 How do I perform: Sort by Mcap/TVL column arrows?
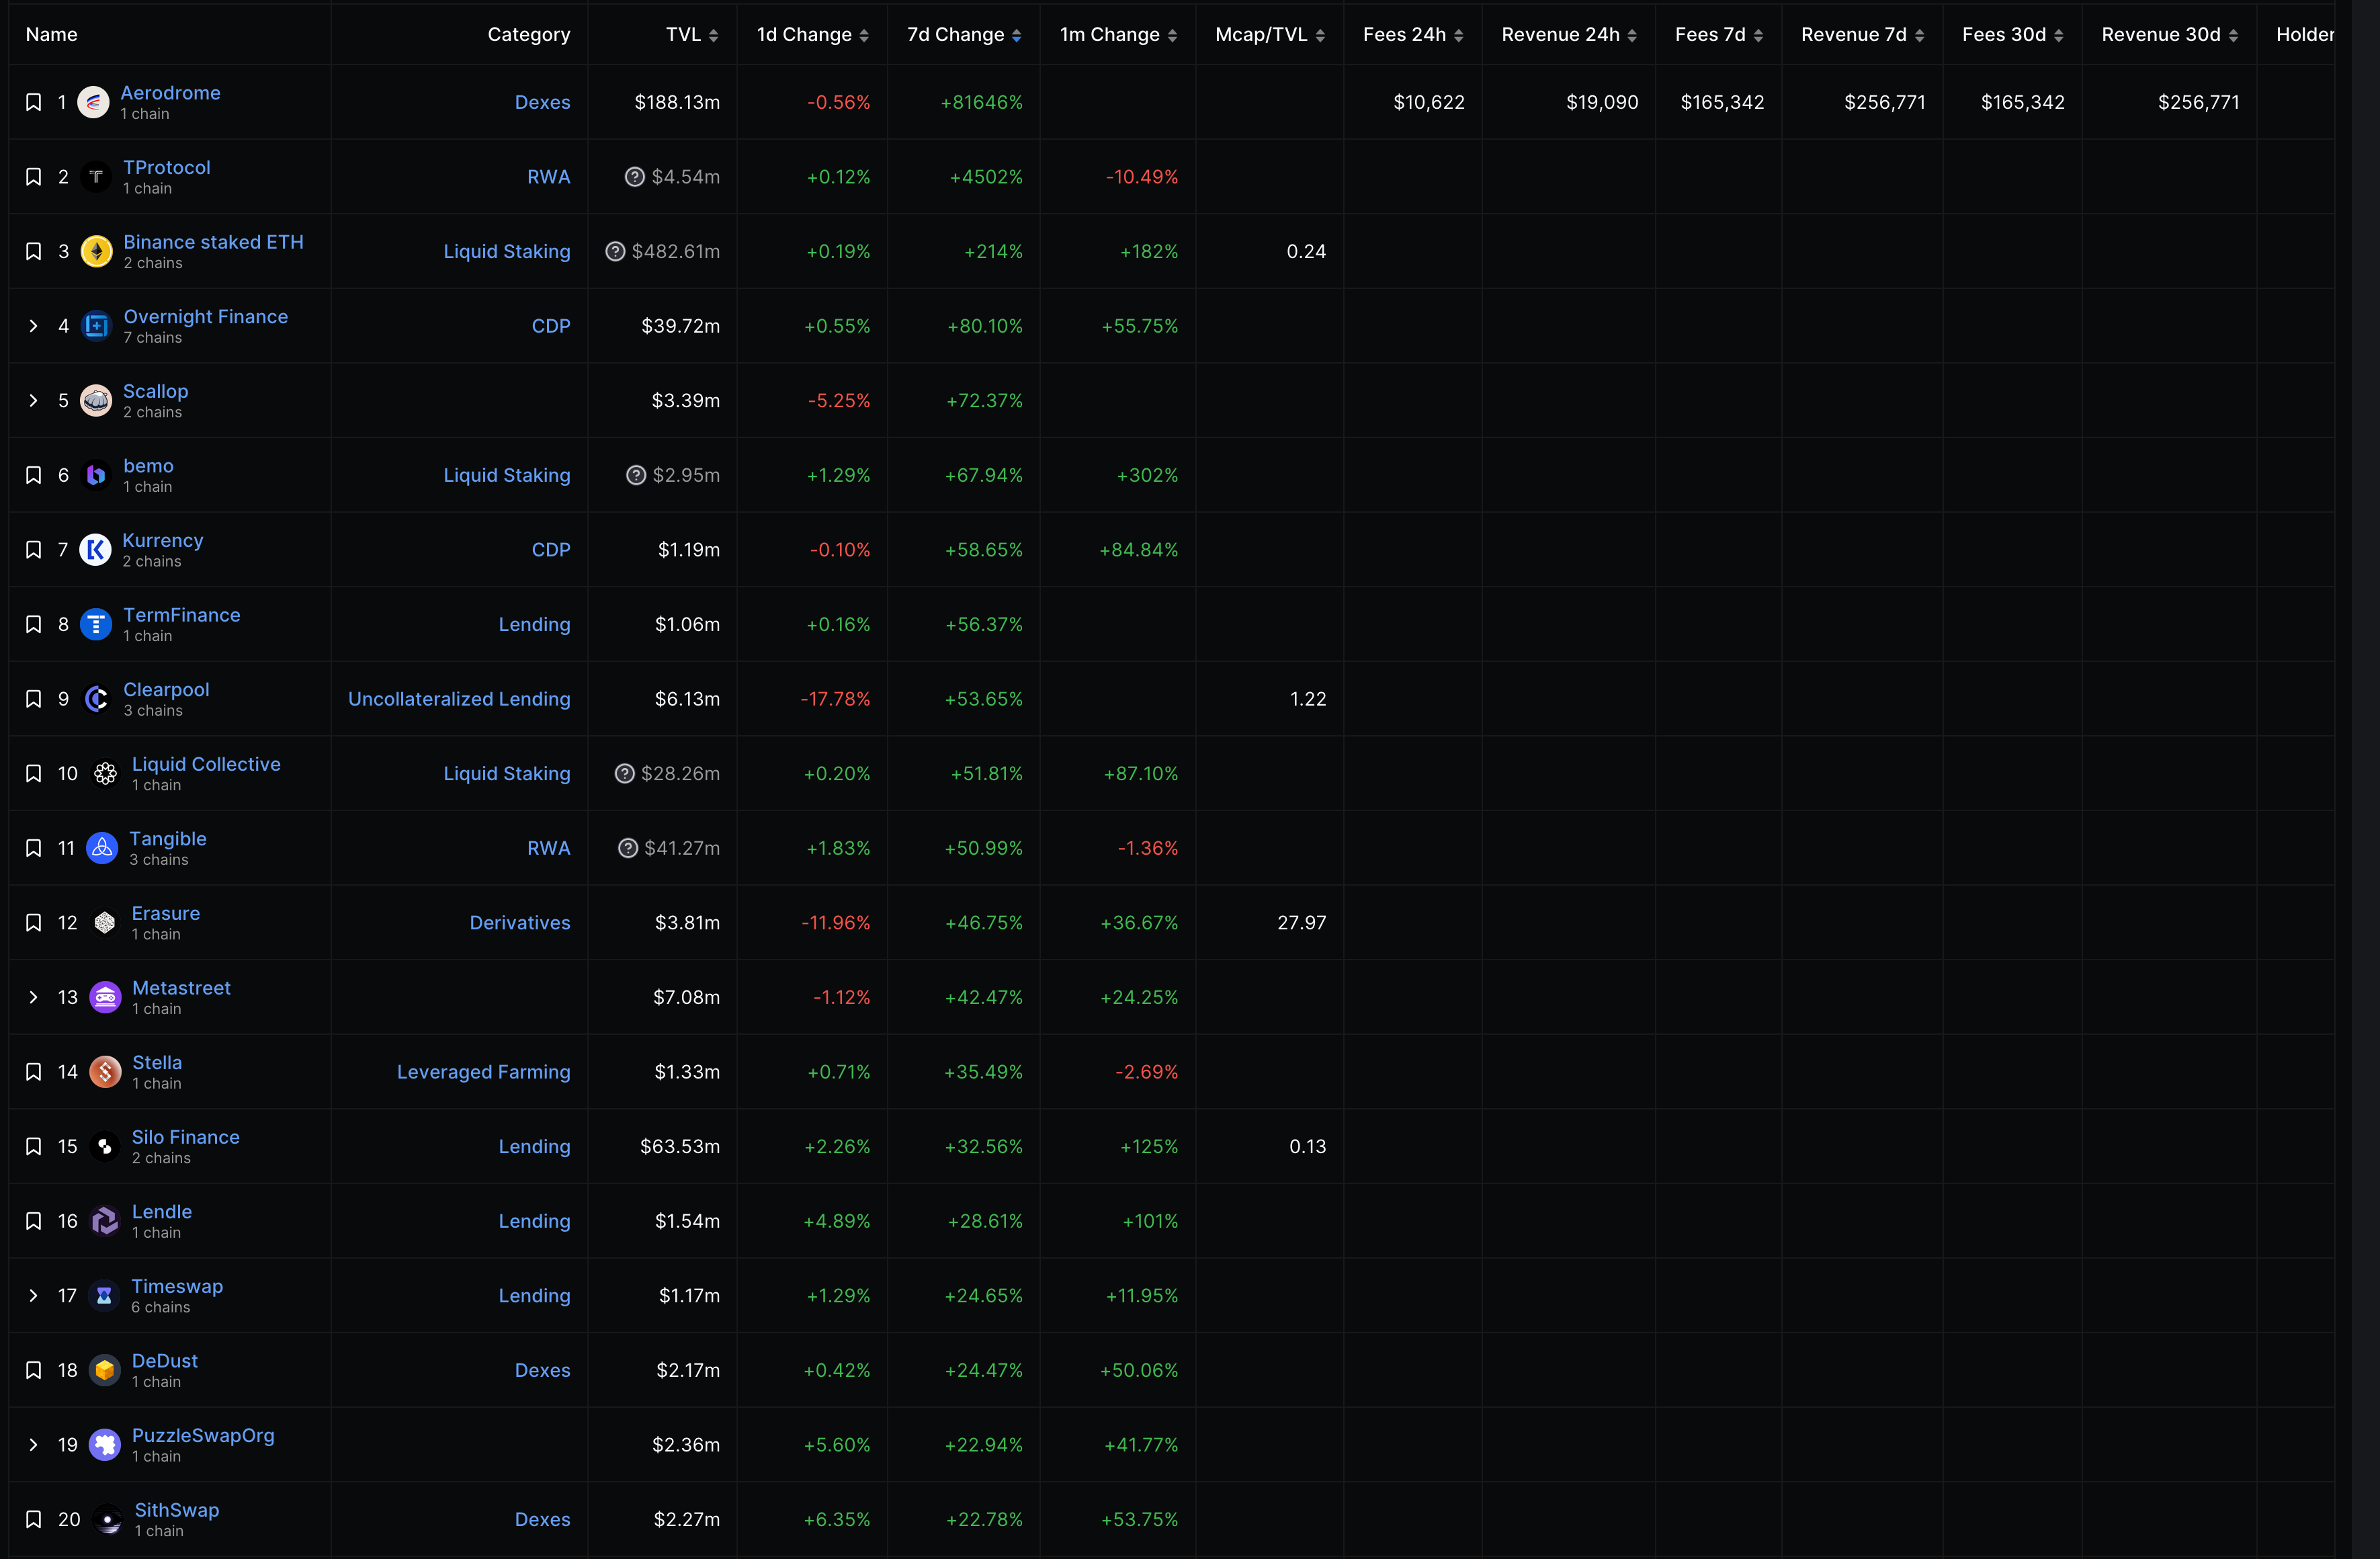(1320, 35)
